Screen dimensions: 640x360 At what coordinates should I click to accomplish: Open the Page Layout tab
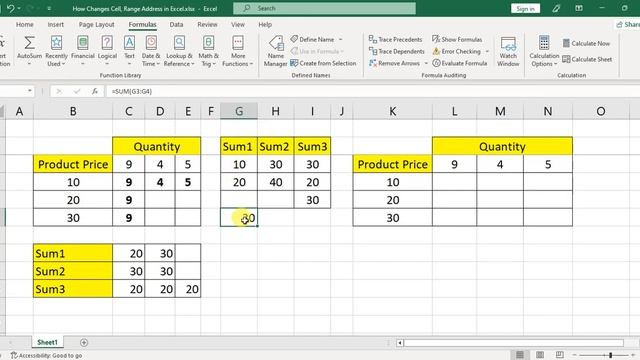click(x=96, y=24)
